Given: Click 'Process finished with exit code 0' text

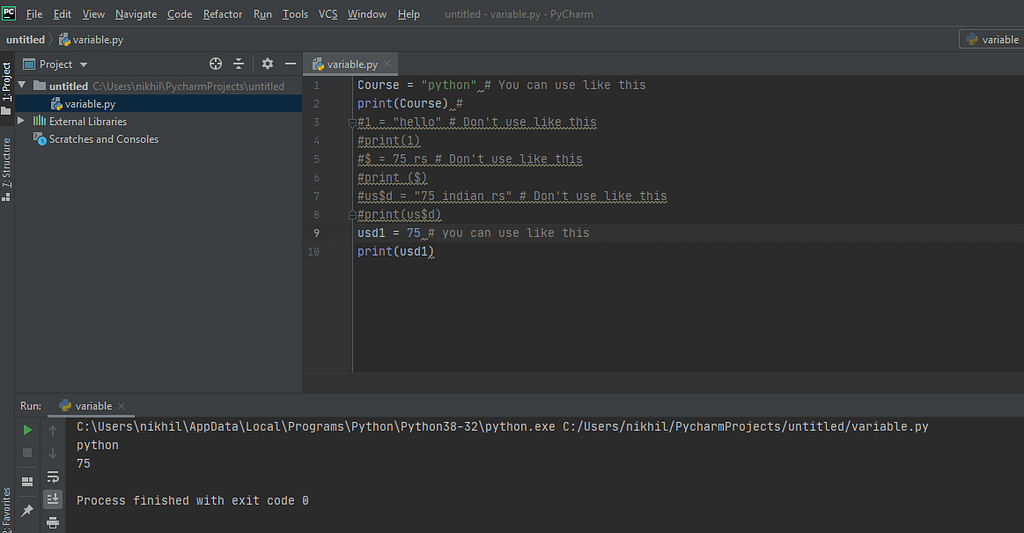Looking at the screenshot, I should coord(193,501).
